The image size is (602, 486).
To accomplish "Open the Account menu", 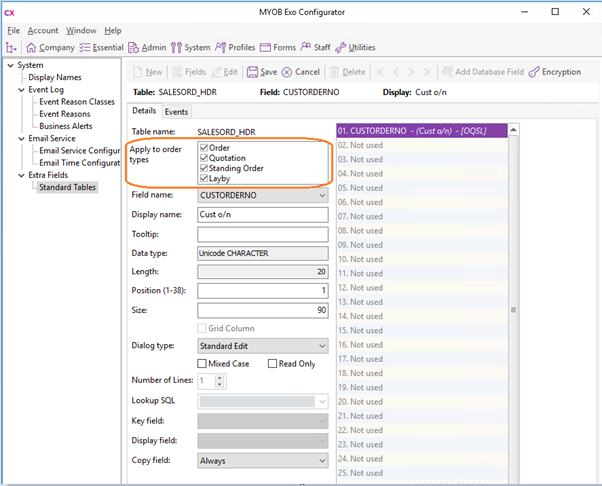I will [x=43, y=31].
